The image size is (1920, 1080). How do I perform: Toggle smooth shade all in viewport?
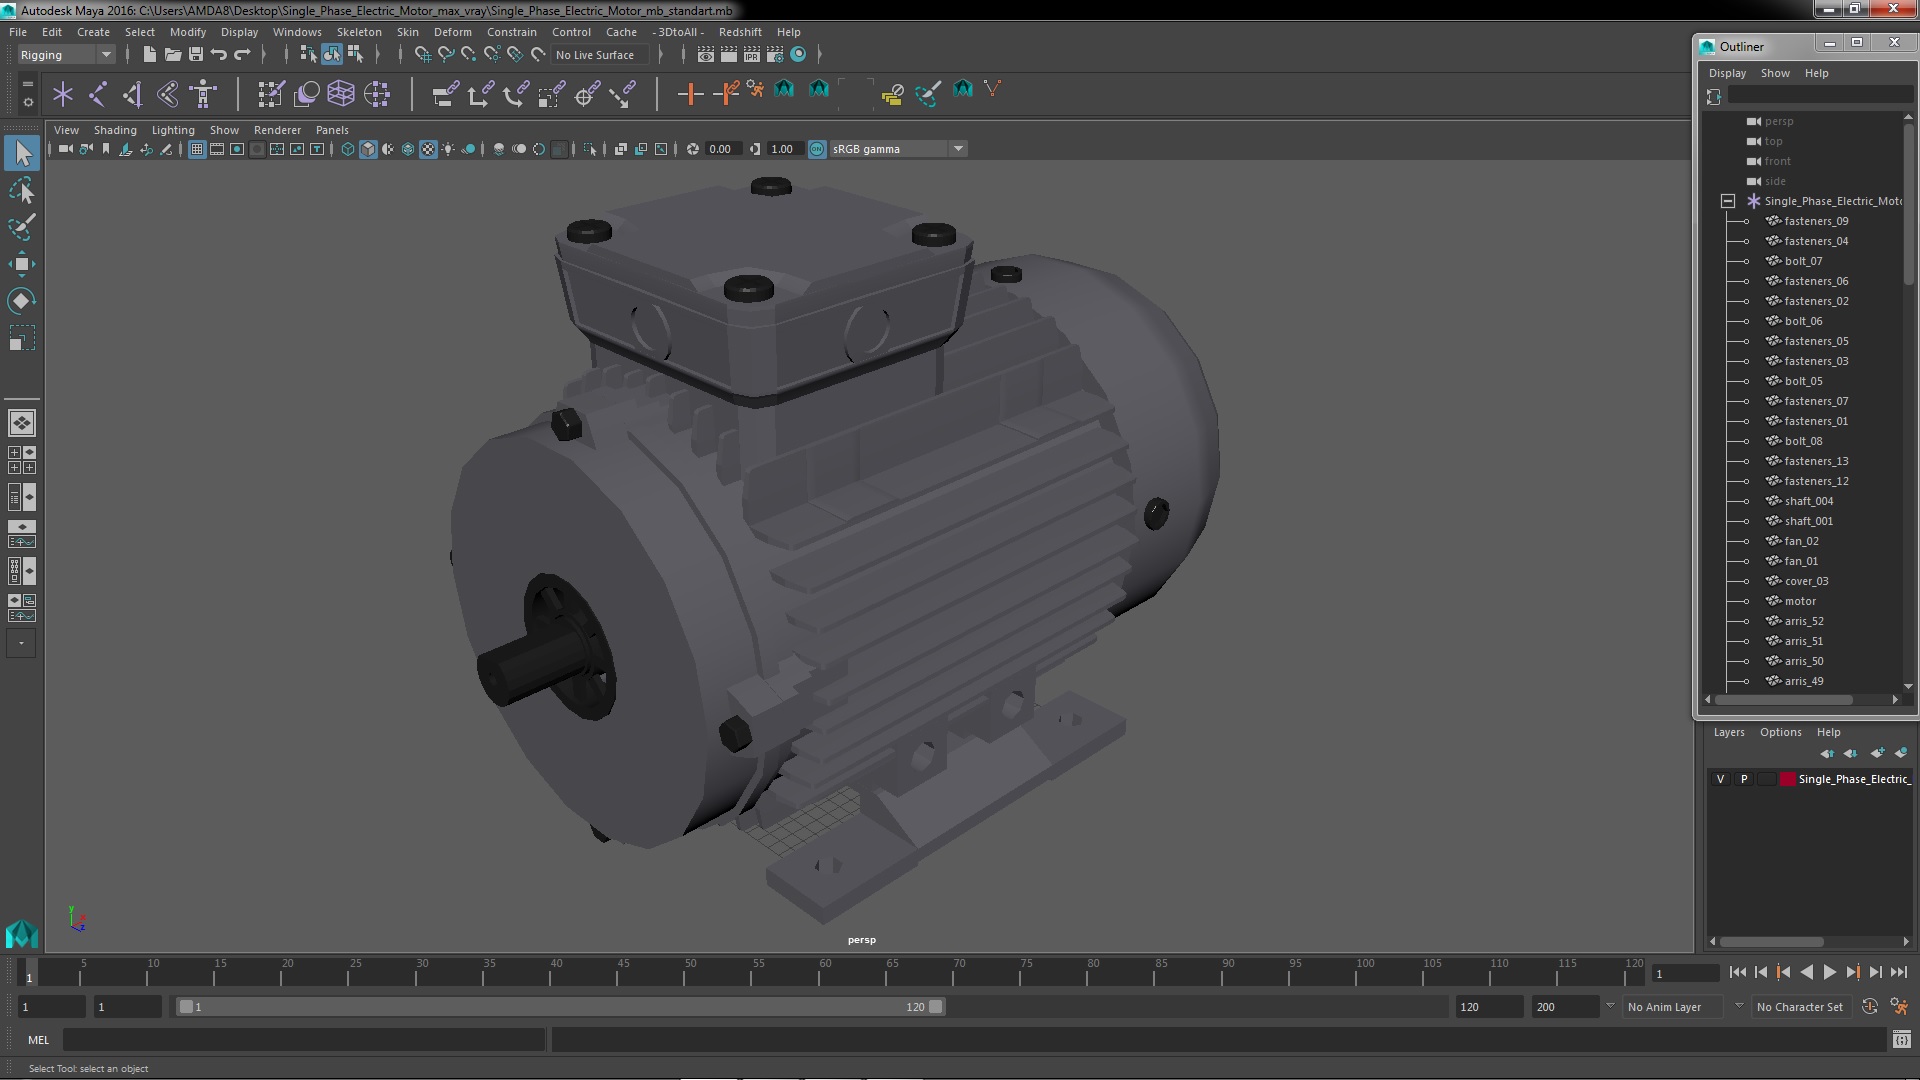tap(368, 149)
